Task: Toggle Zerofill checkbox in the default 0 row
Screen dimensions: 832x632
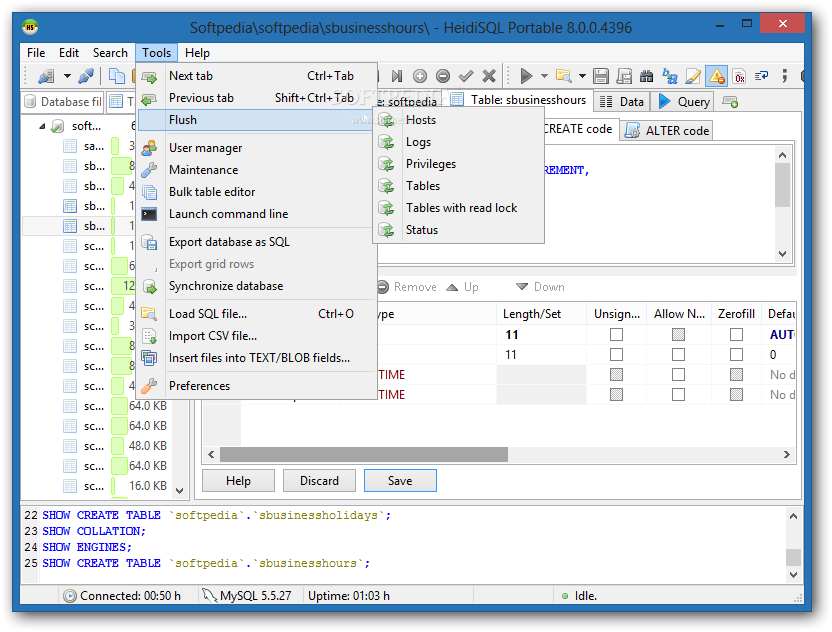Action: tap(736, 354)
